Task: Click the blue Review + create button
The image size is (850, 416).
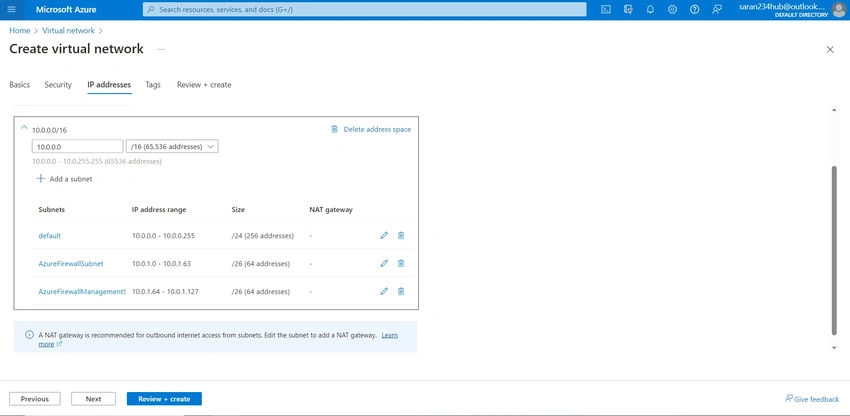Action: click(x=164, y=399)
